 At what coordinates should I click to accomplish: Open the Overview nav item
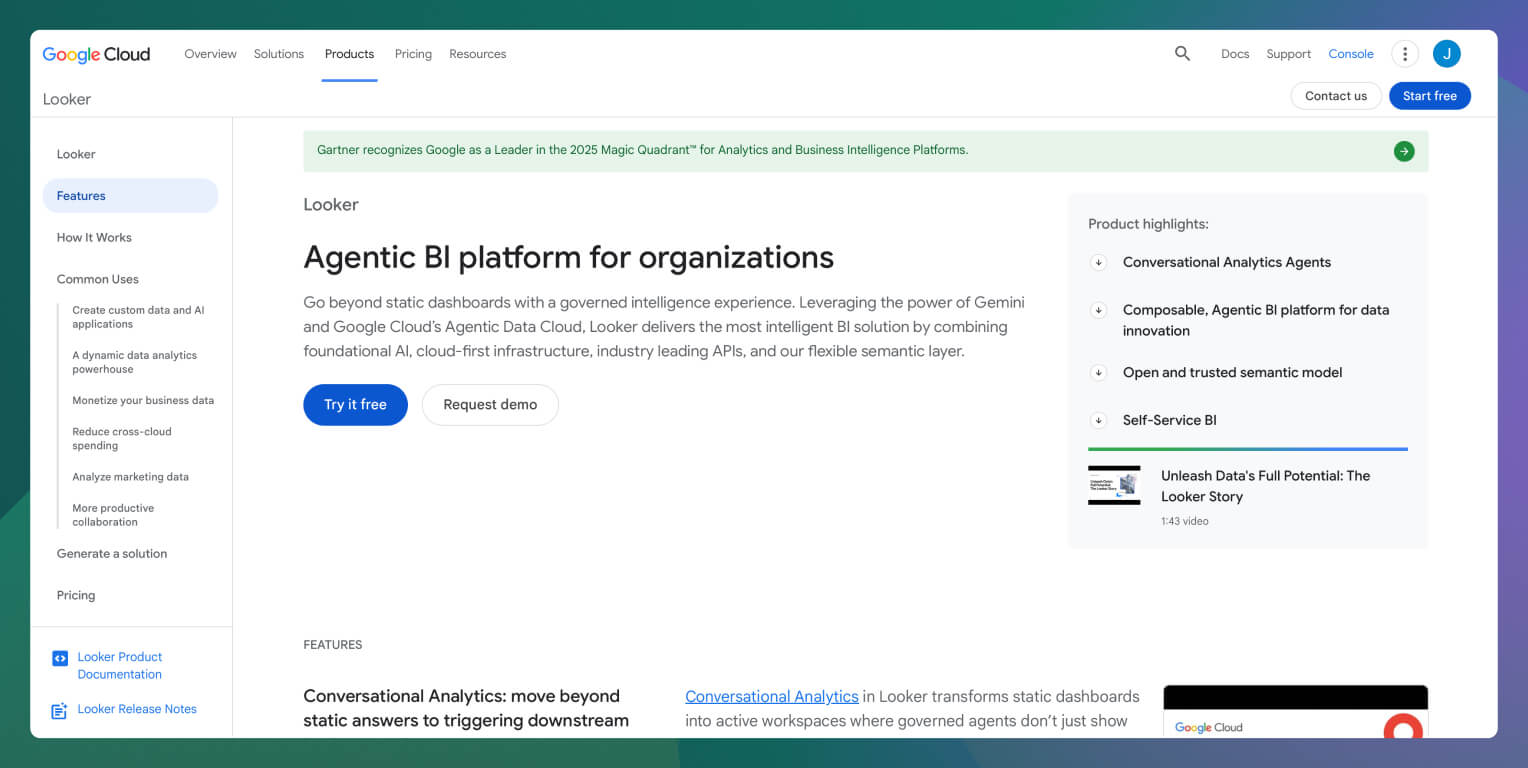click(x=210, y=54)
